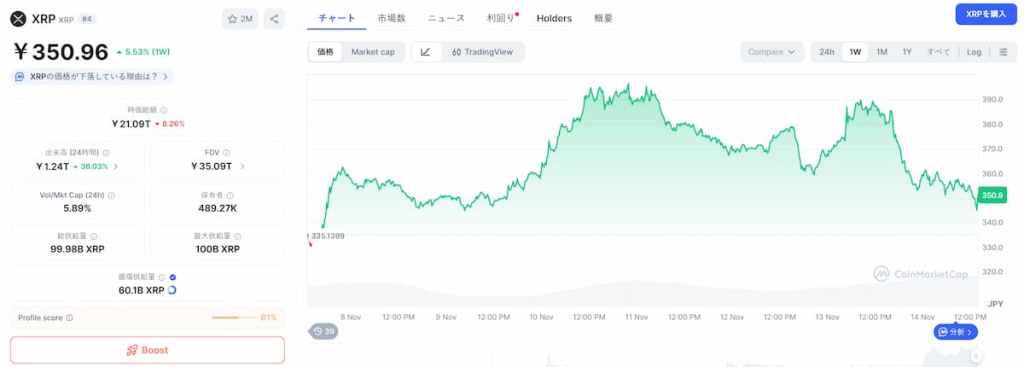Click the AI chat icon in XRP question pill
Image resolution: width=1024 pixels, height=367 pixels.
coord(20,76)
